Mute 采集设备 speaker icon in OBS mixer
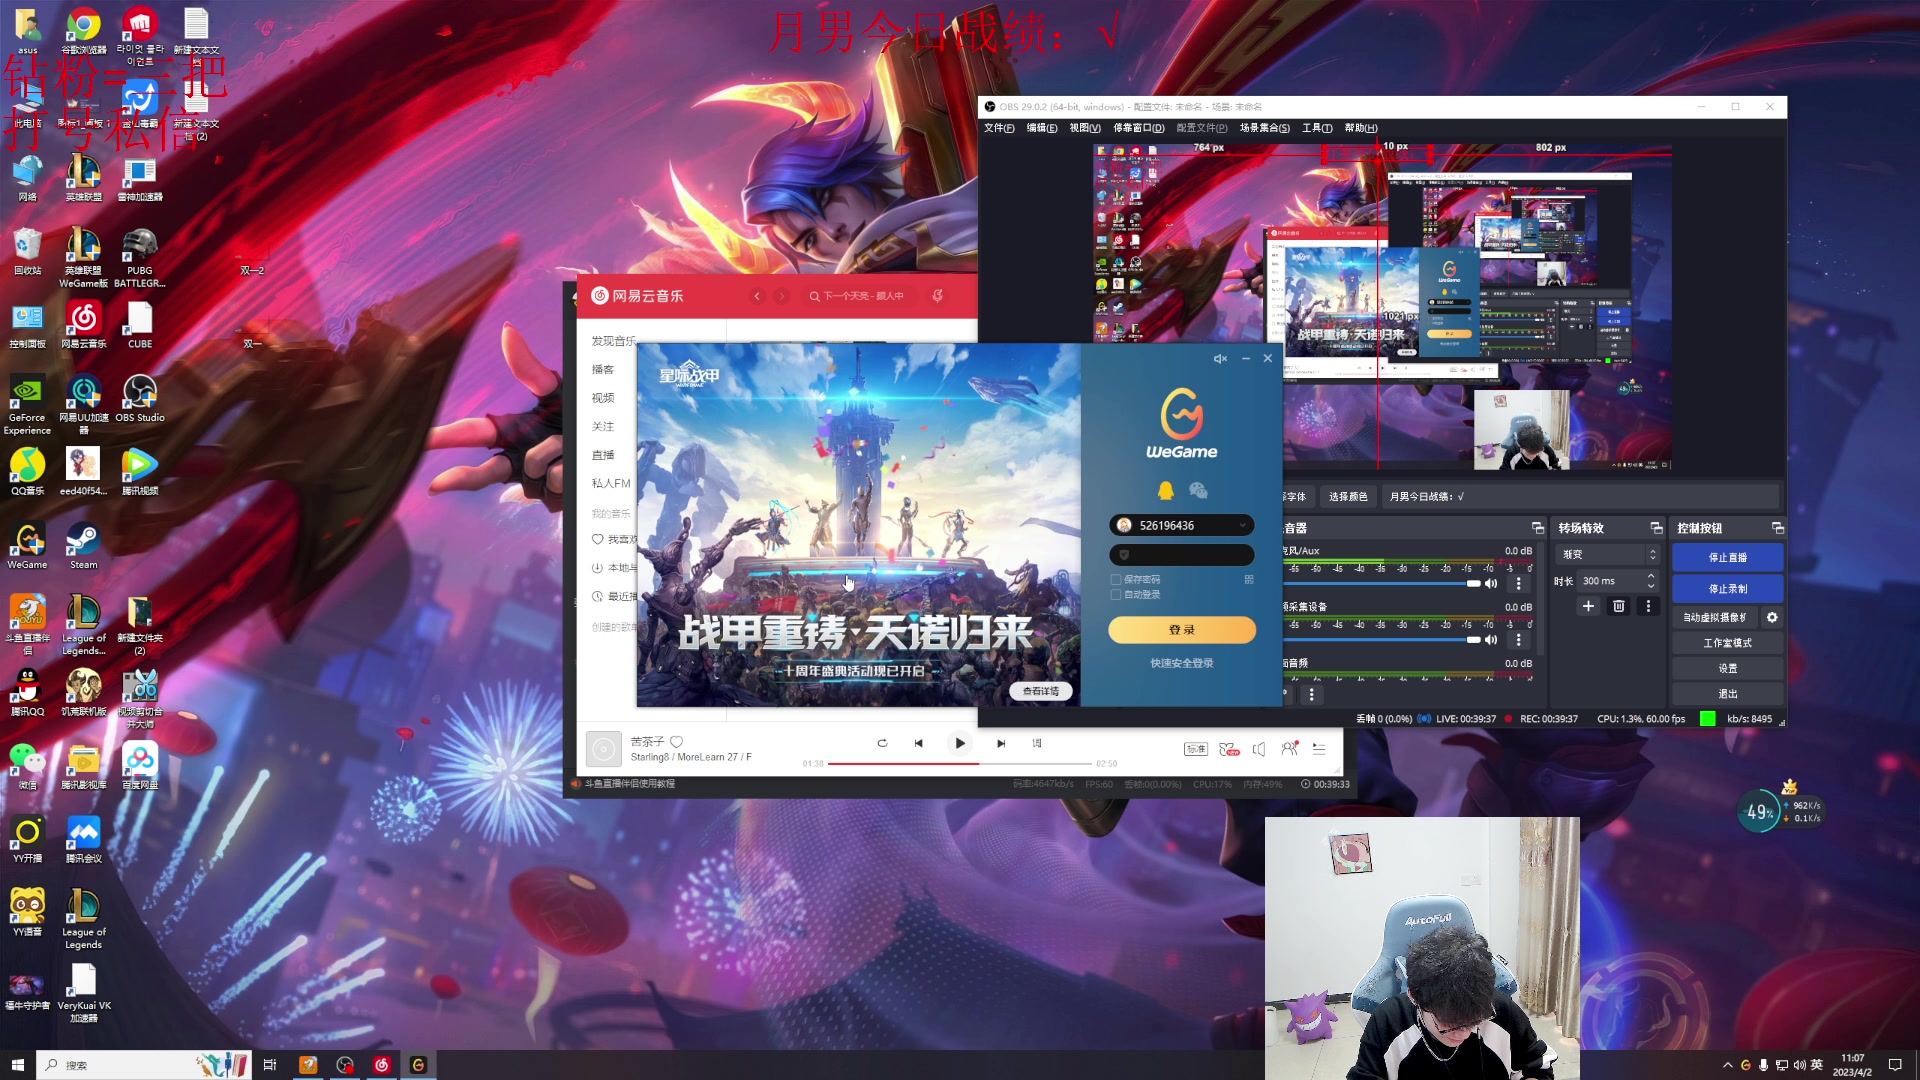This screenshot has height=1080, width=1920. [x=1491, y=640]
